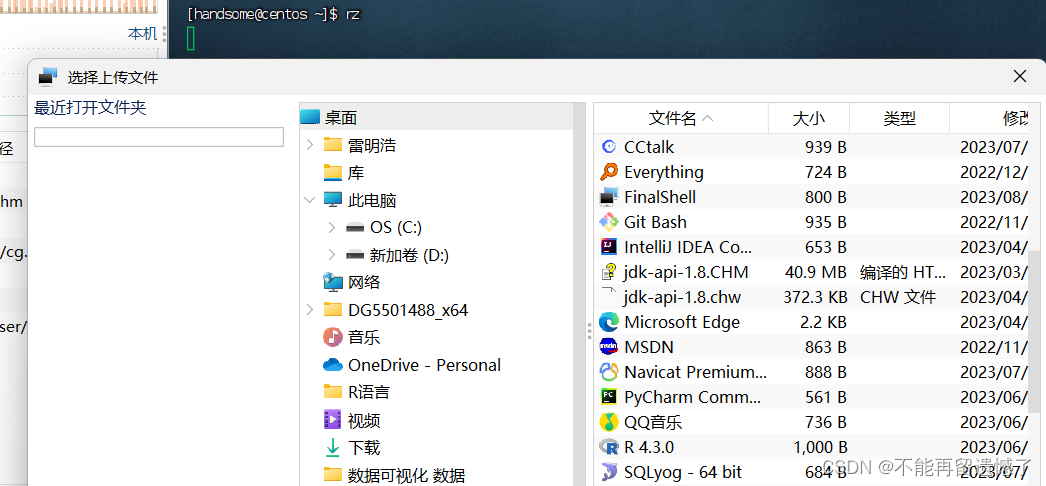Sort files by 类型 column
This screenshot has width=1046, height=486.
pyautogui.click(x=899, y=119)
